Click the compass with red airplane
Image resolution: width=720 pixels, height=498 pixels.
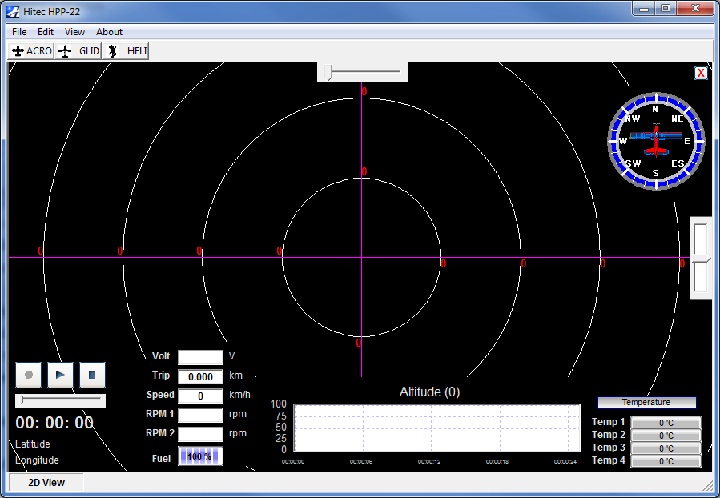click(x=655, y=142)
